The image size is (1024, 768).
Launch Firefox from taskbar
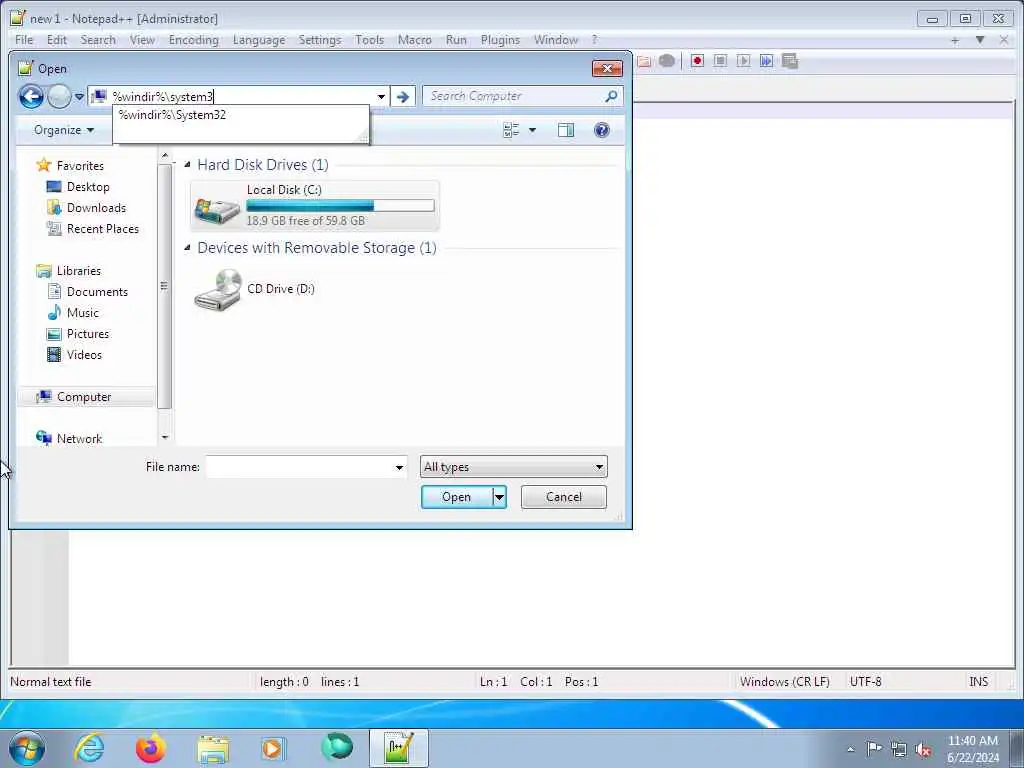point(150,748)
